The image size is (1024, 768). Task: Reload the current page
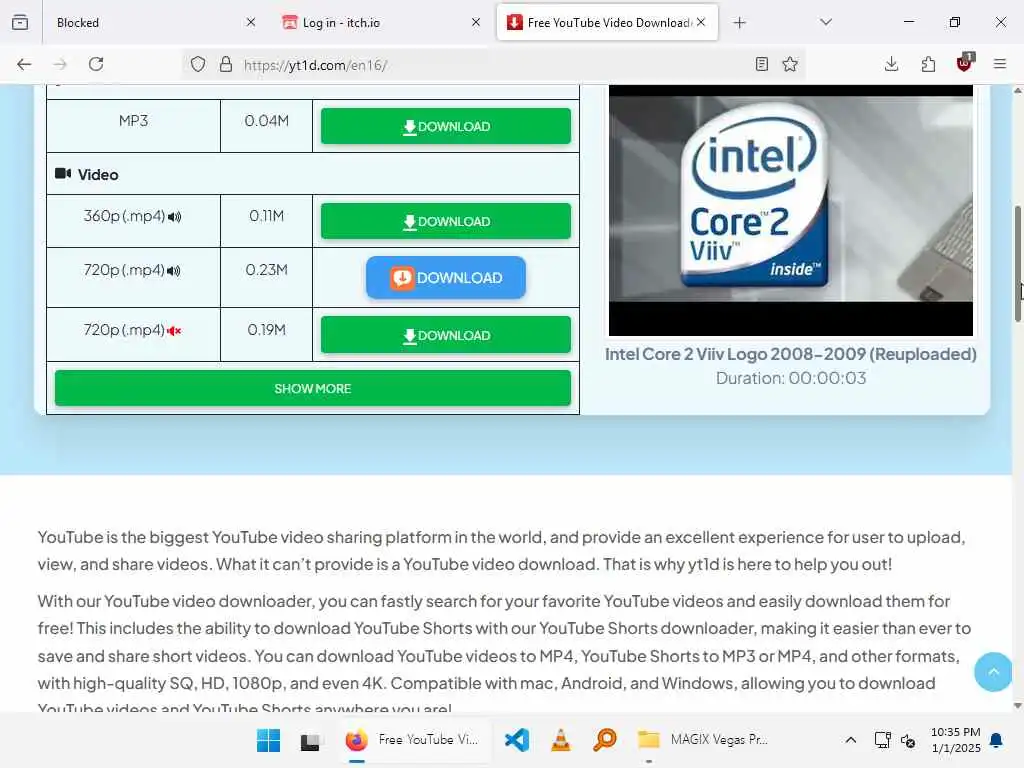point(96,64)
